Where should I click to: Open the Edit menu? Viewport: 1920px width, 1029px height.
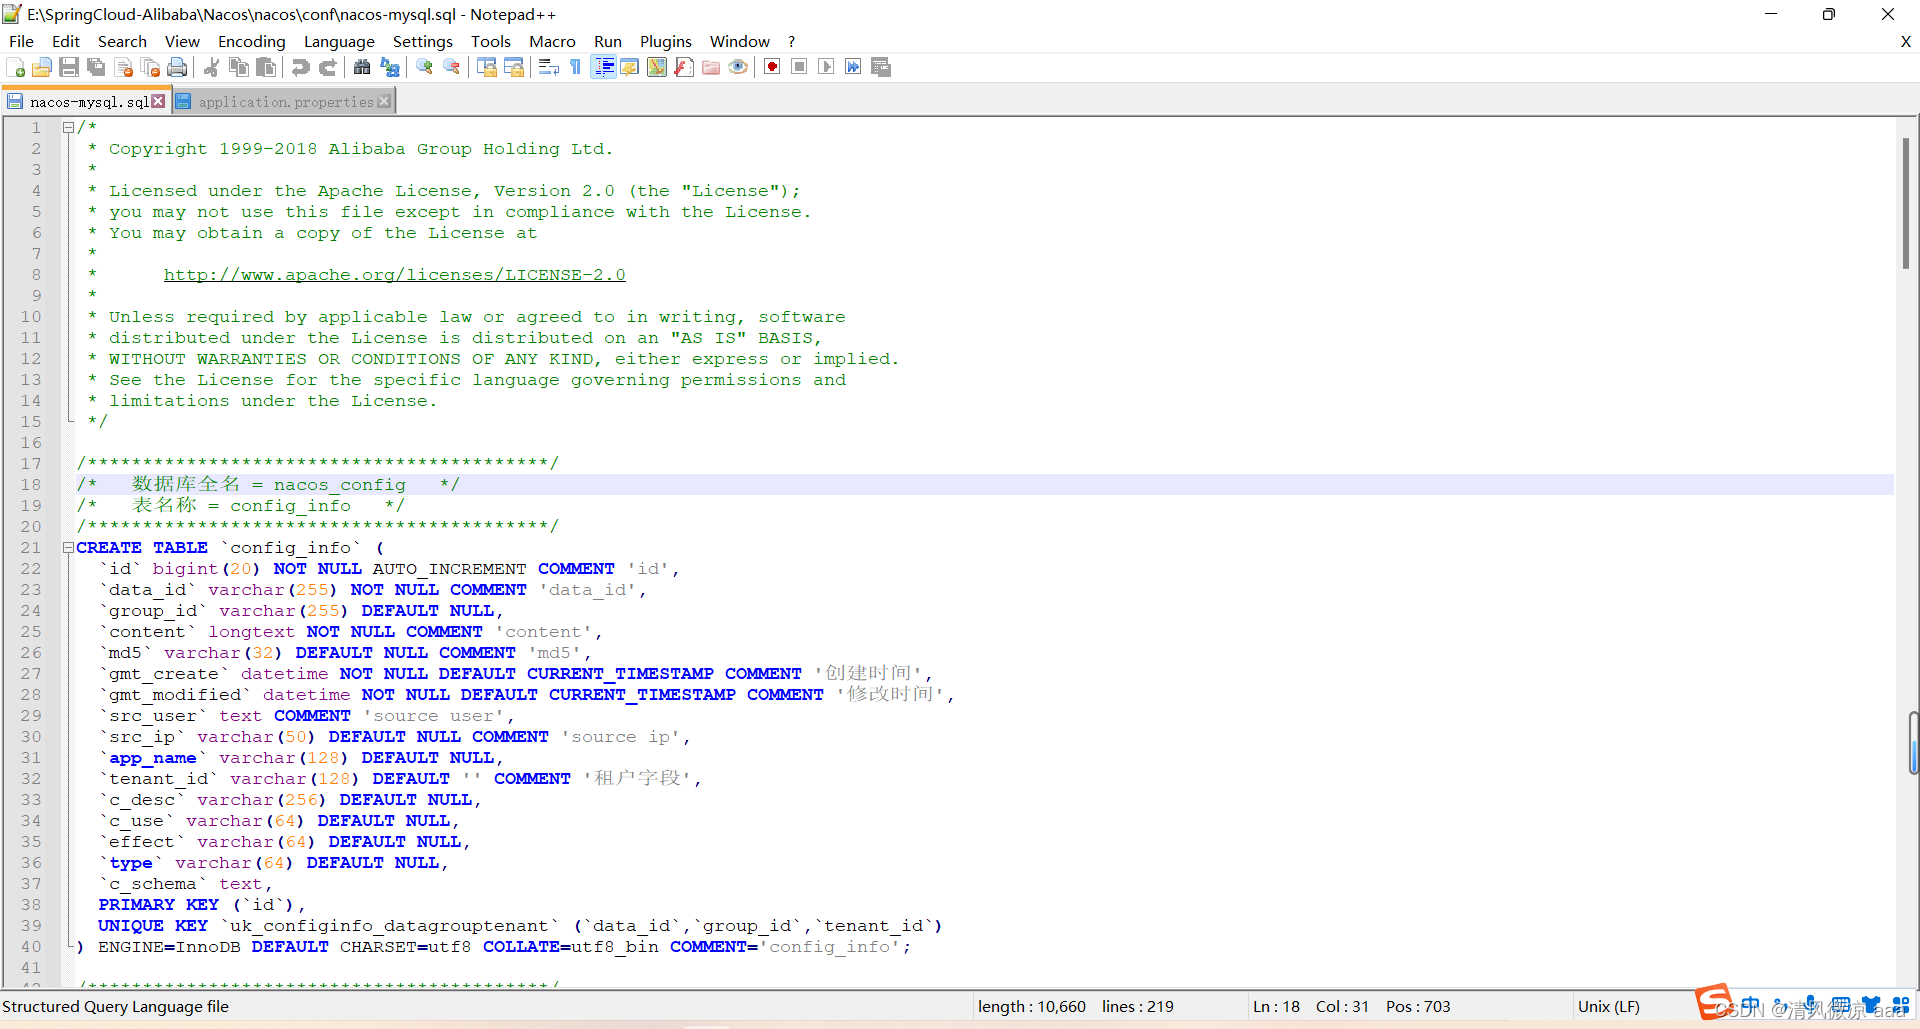pos(66,41)
